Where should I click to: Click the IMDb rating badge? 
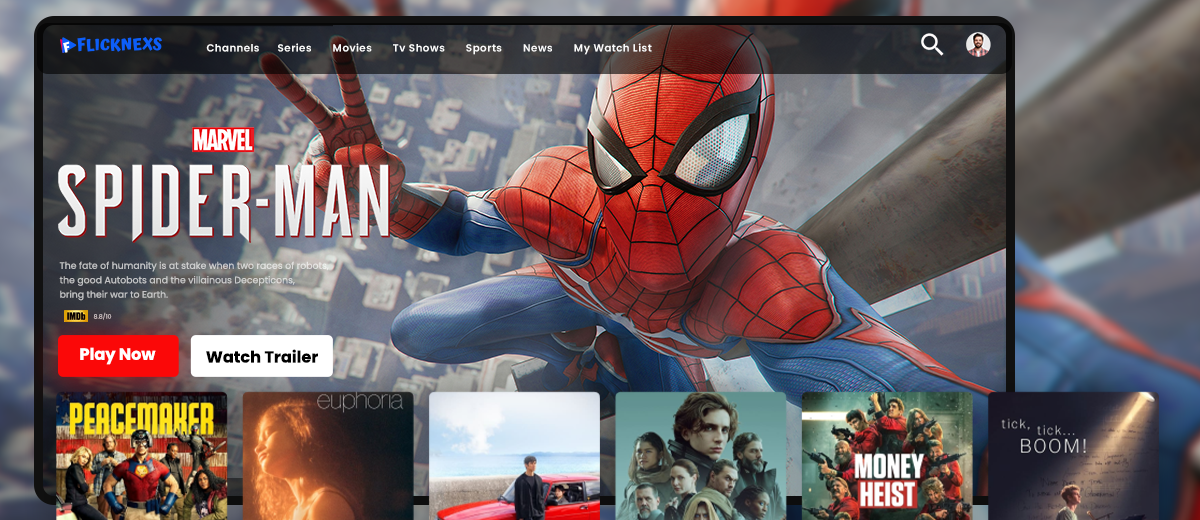click(76, 316)
